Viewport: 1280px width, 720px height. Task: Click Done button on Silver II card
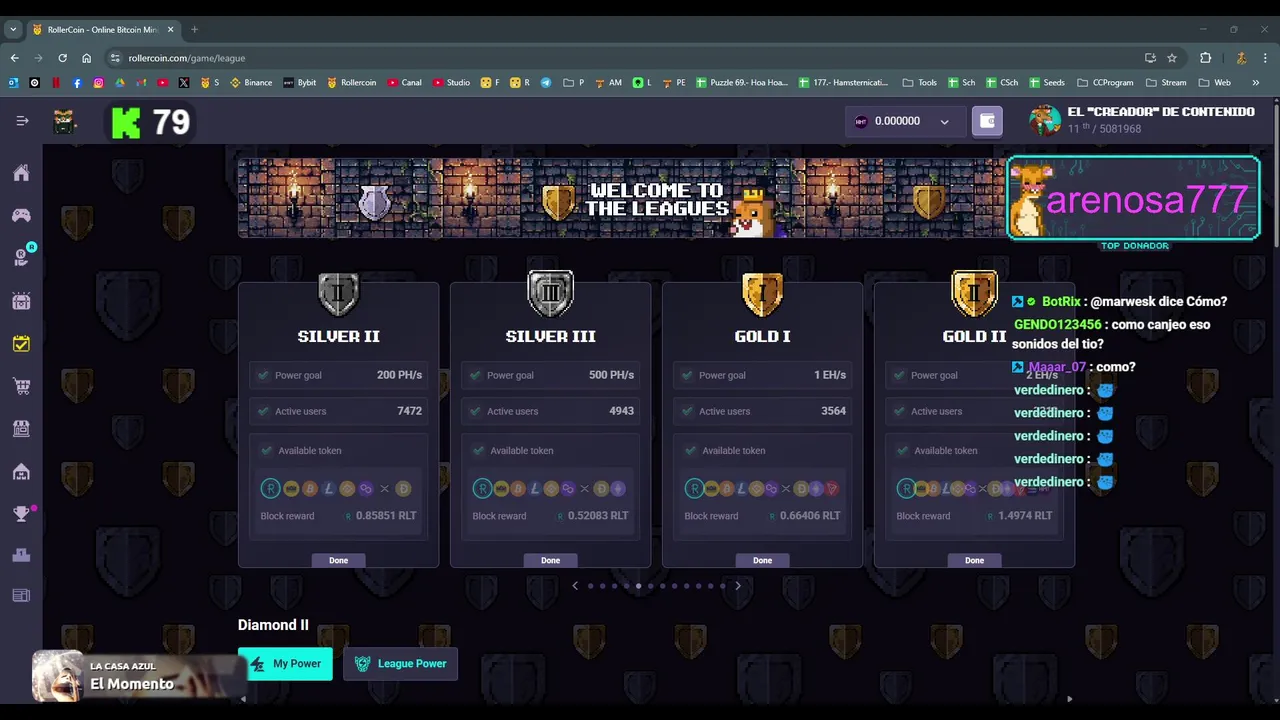pos(338,560)
